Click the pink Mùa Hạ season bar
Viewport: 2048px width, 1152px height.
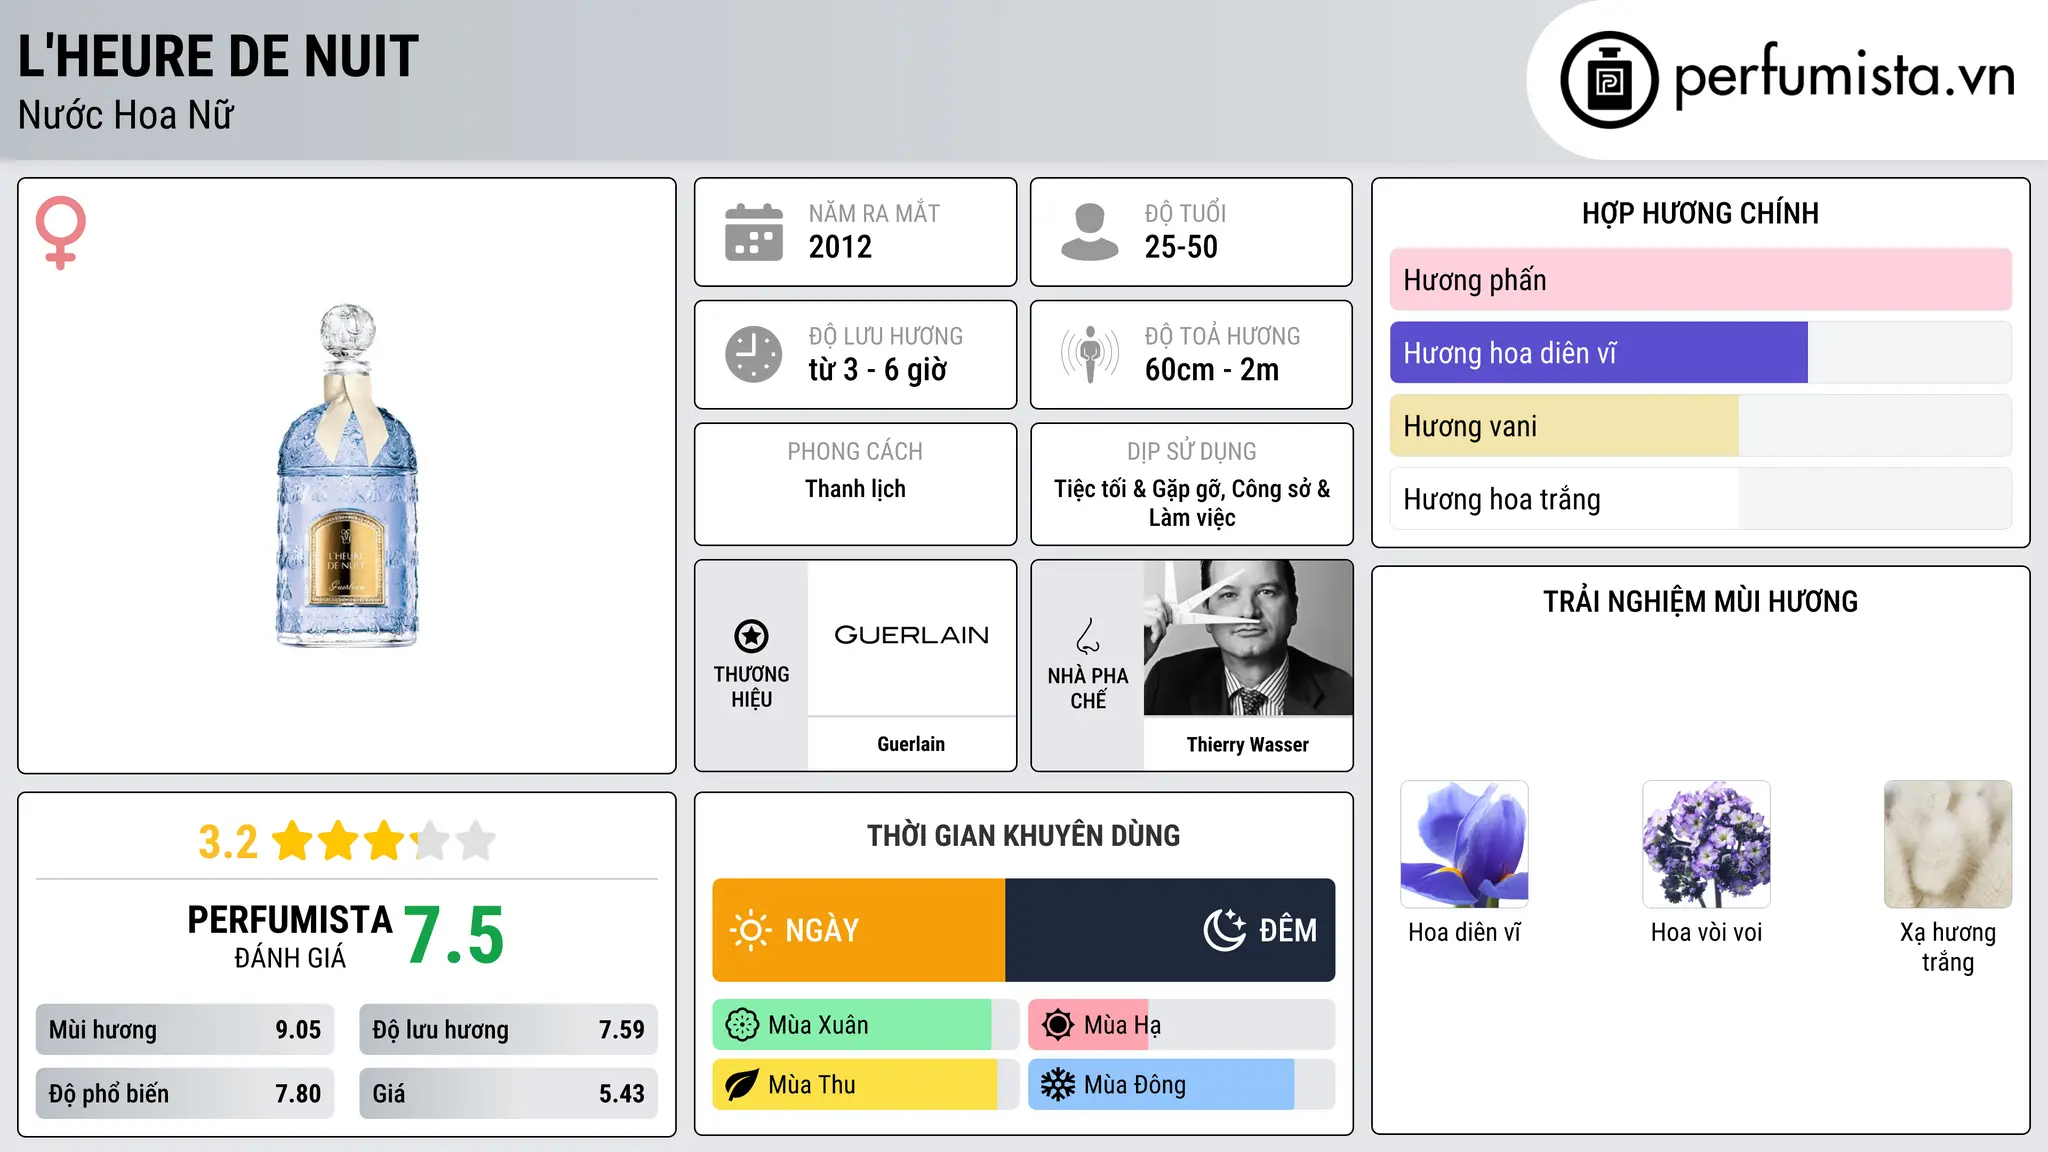click(x=1182, y=1025)
